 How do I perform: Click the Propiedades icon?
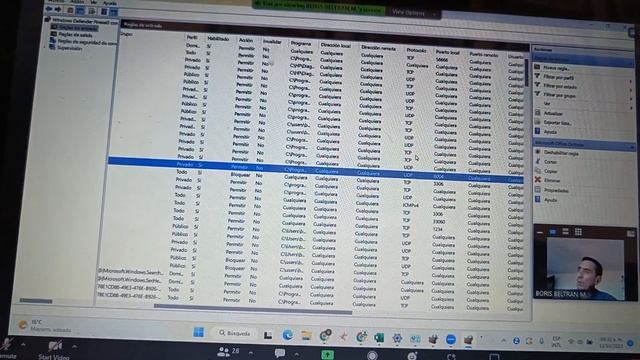click(x=538, y=189)
